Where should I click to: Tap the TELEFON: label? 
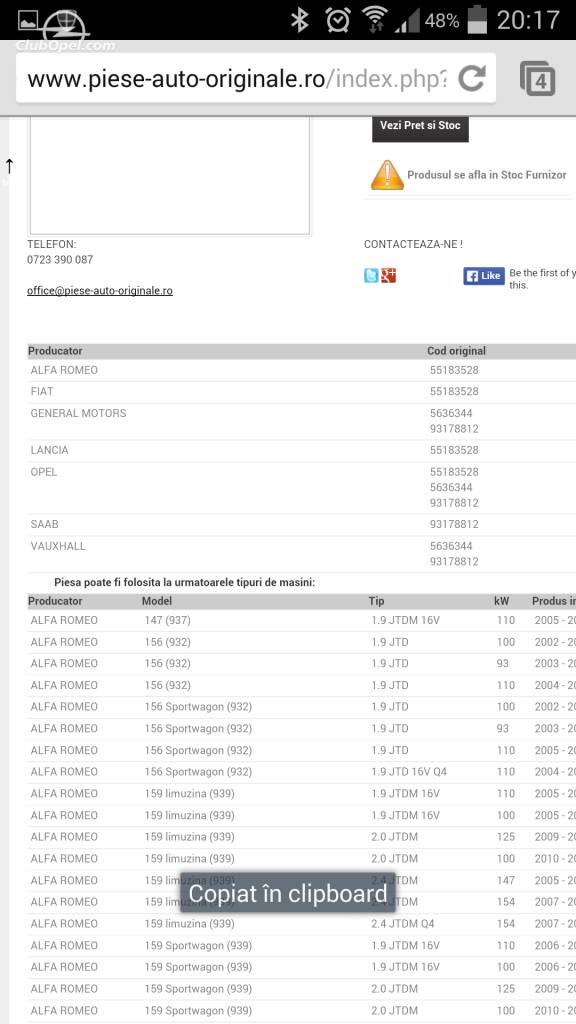point(52,244)
